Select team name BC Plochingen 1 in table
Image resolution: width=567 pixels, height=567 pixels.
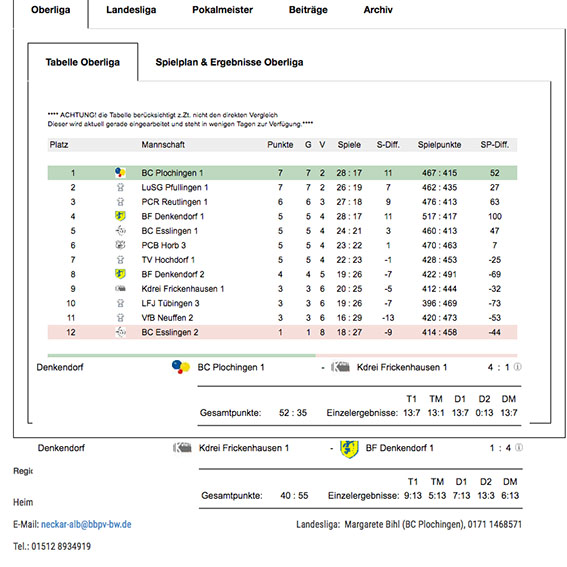point(172,173)
